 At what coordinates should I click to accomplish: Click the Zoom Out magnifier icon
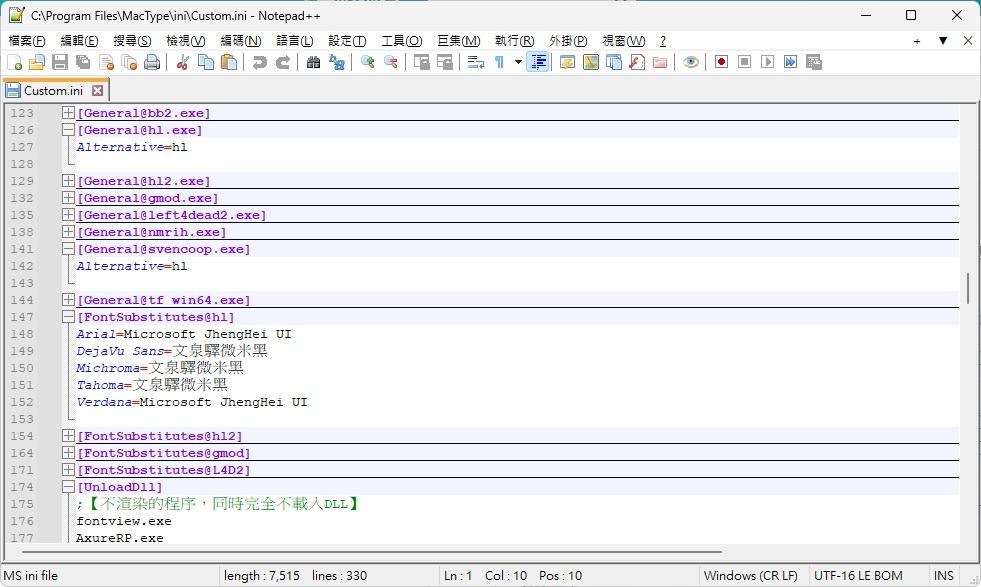click(x=390, y=62)
